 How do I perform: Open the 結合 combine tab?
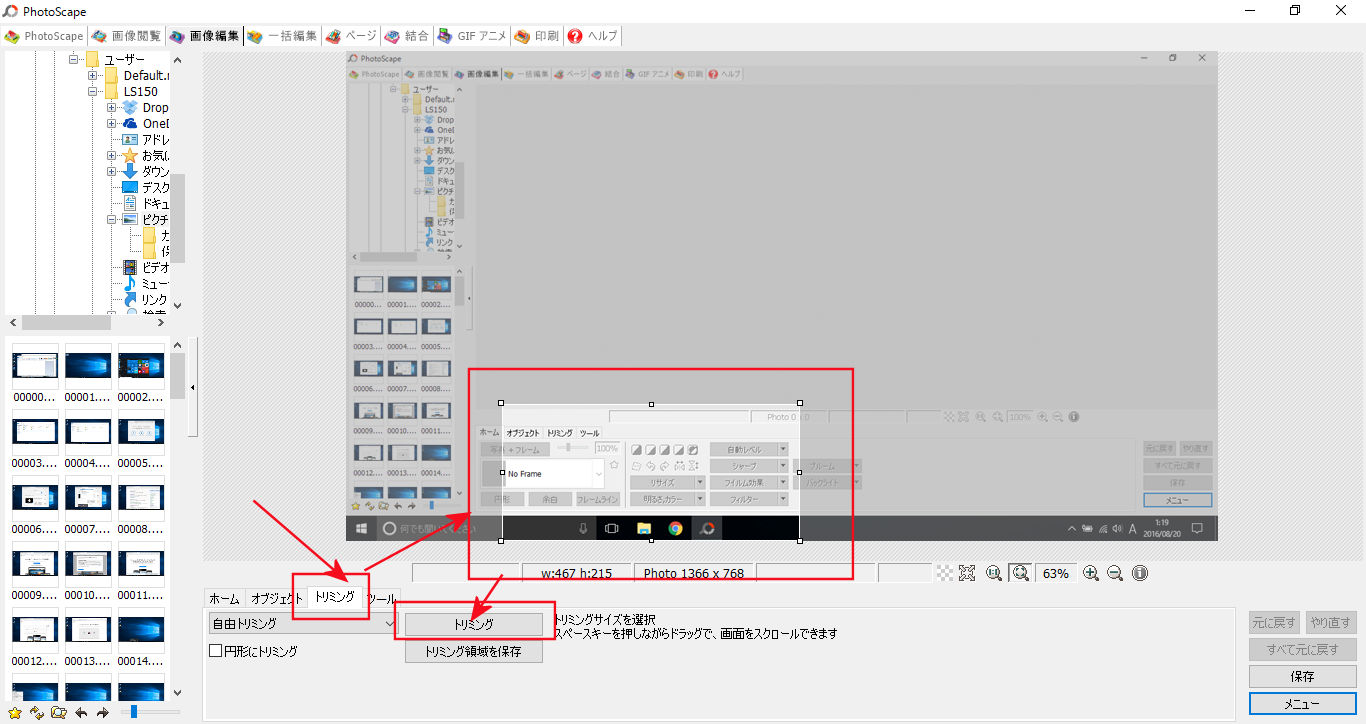click(x=406, y=36)
